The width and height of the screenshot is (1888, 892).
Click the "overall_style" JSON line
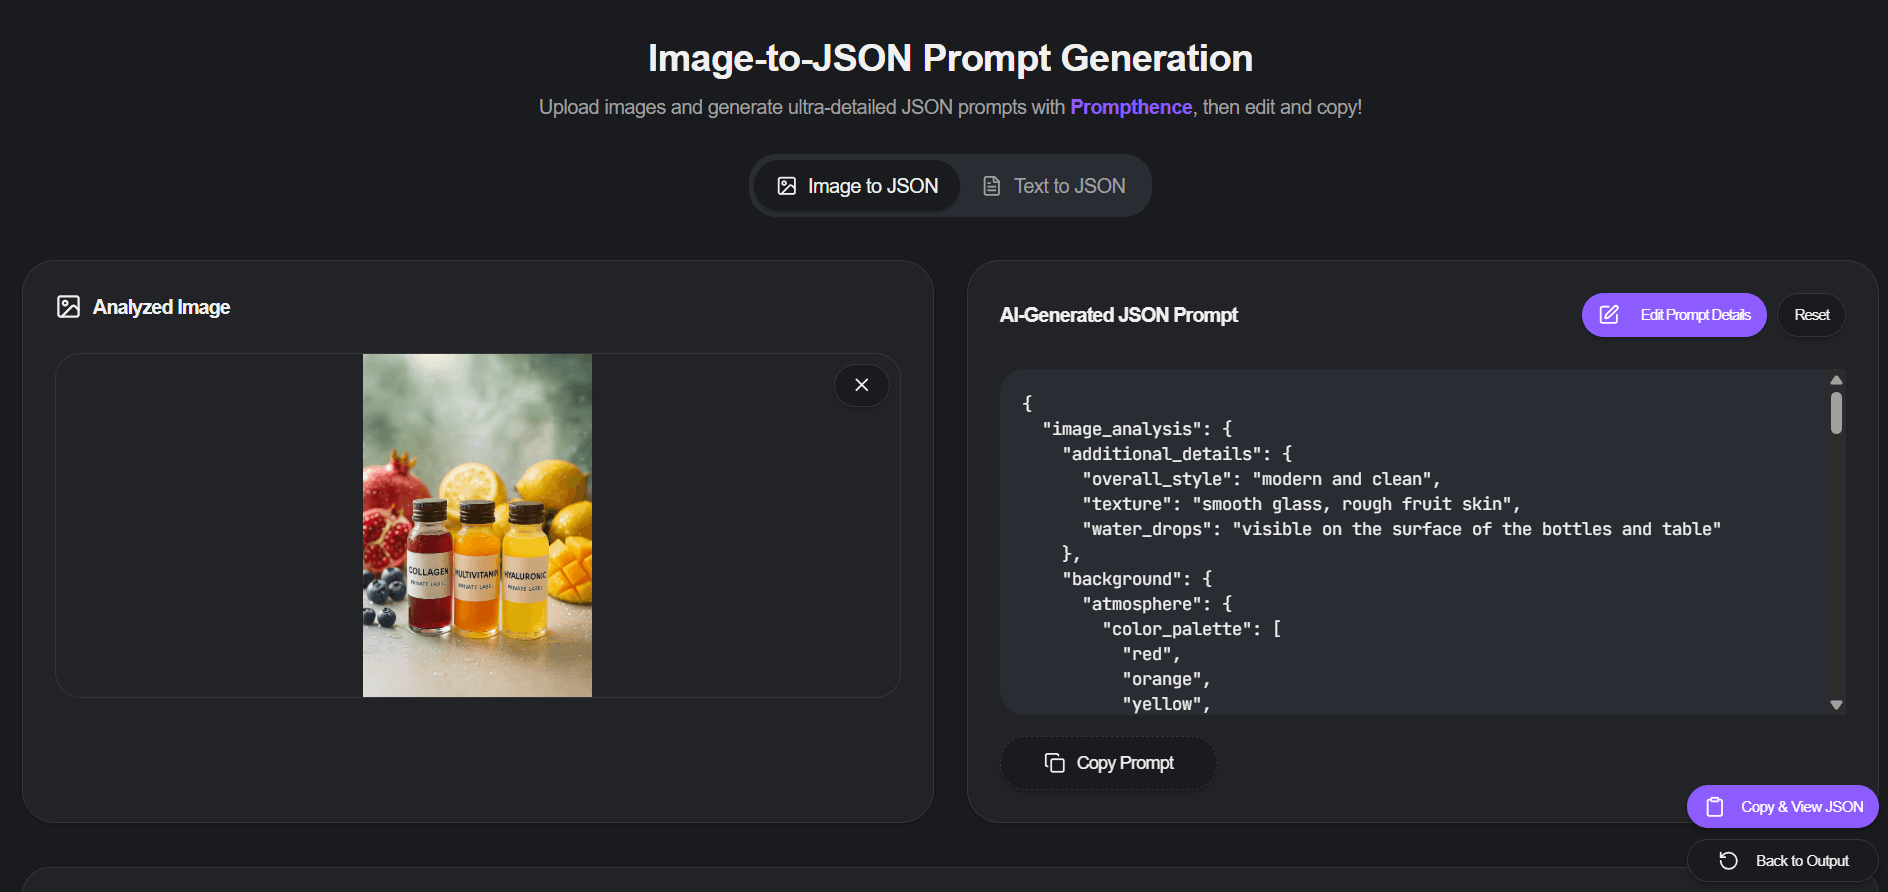pos(1261,479)
